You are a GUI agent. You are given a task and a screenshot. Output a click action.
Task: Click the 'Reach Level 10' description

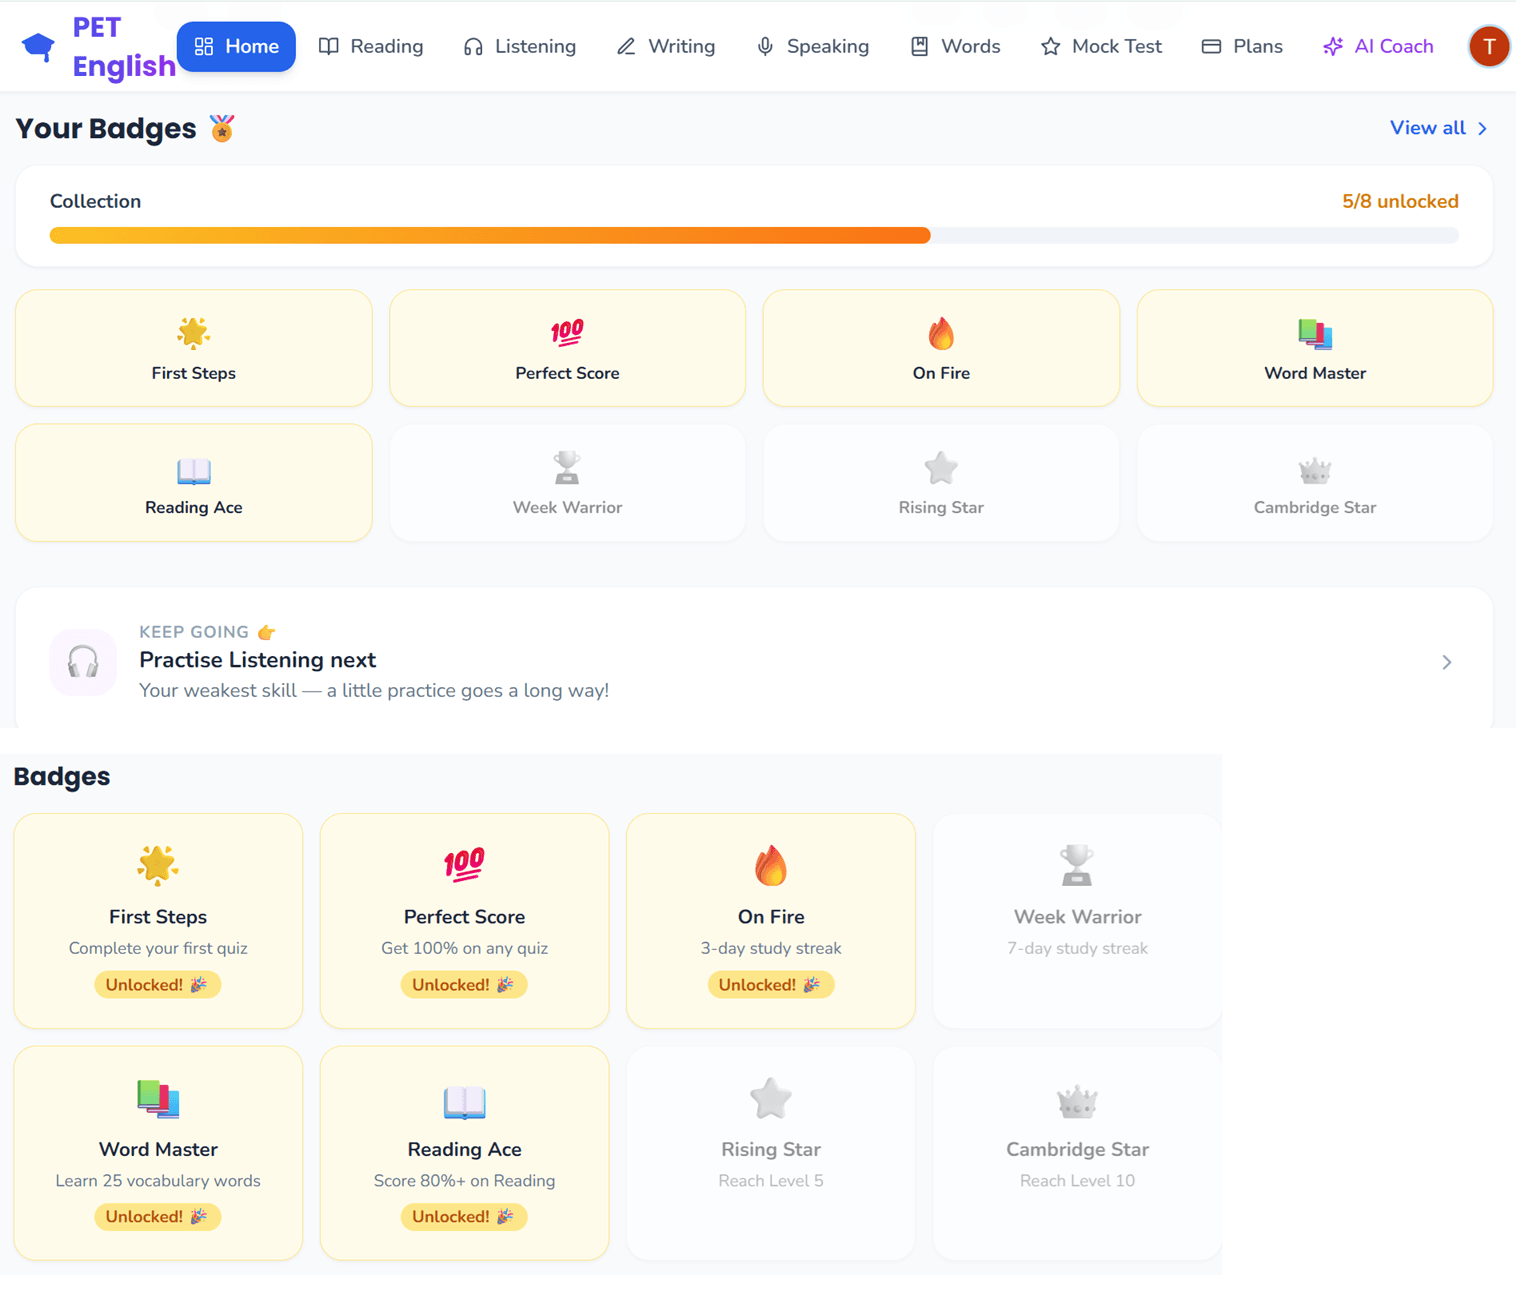1077,1181
